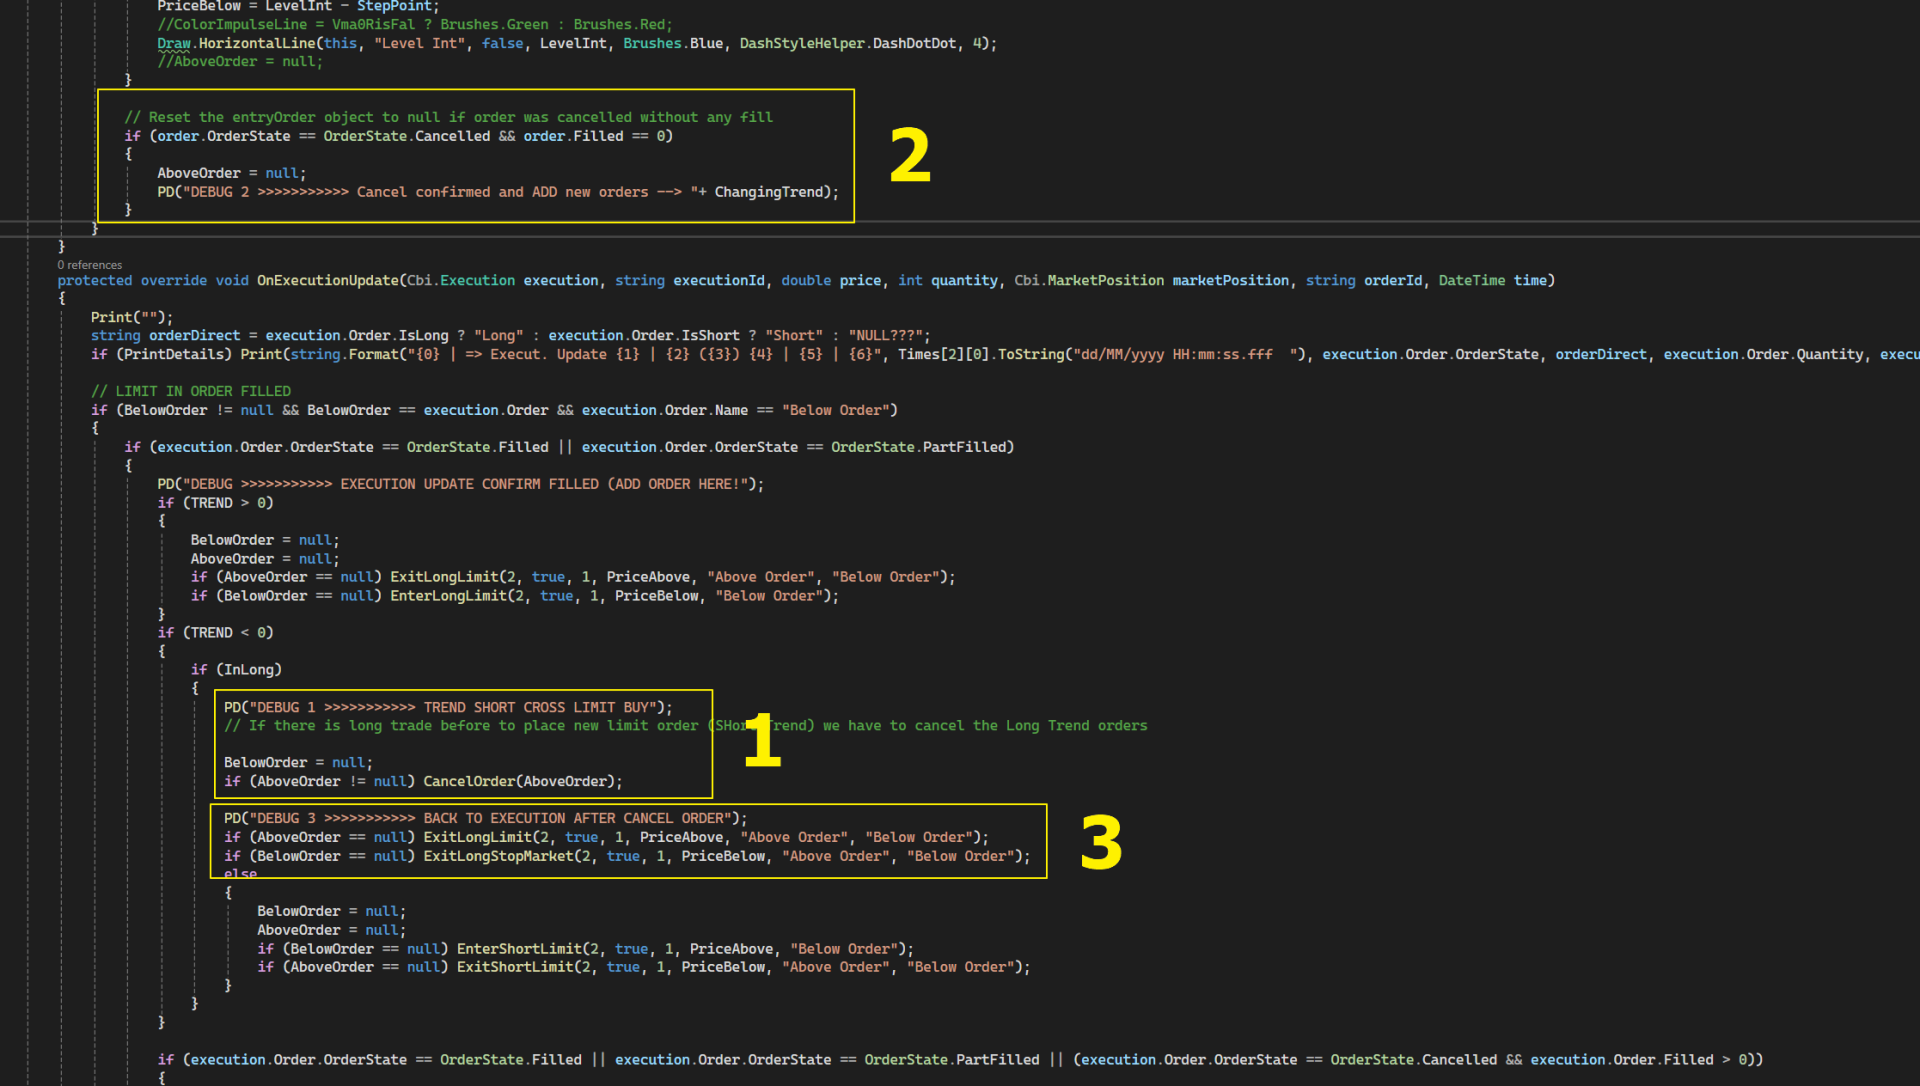Click the orderDirect variable declaration
1920x1086 pixels.
tap(194, 336)
